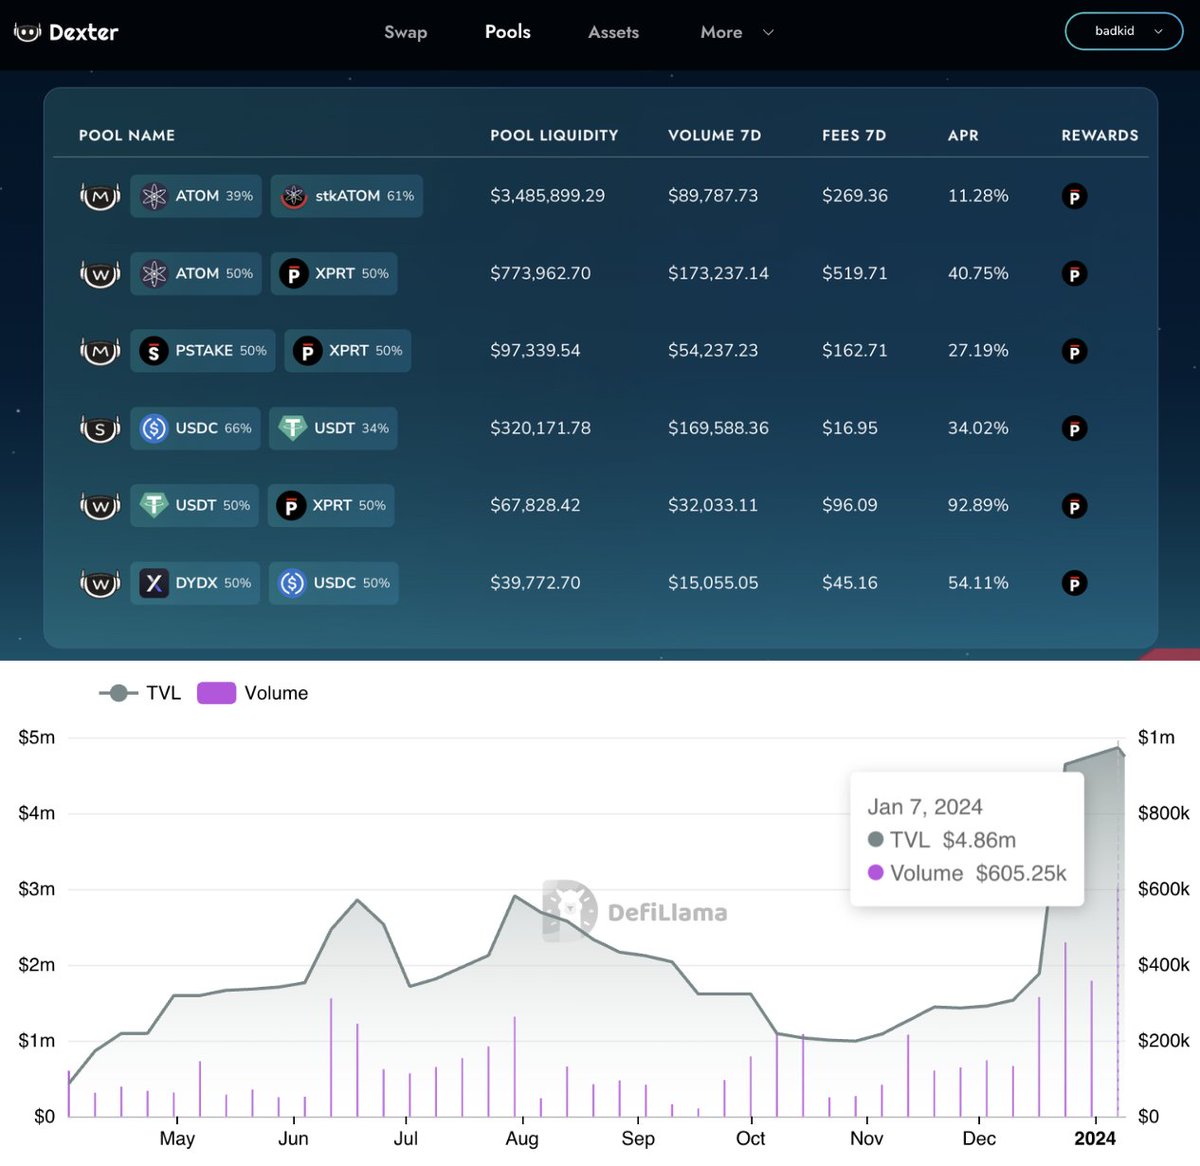This screenshot has width=1200, height=1166.
Task: Click the pool-type icon on ATOM/stkATOM row
Action: coord(100,196)
